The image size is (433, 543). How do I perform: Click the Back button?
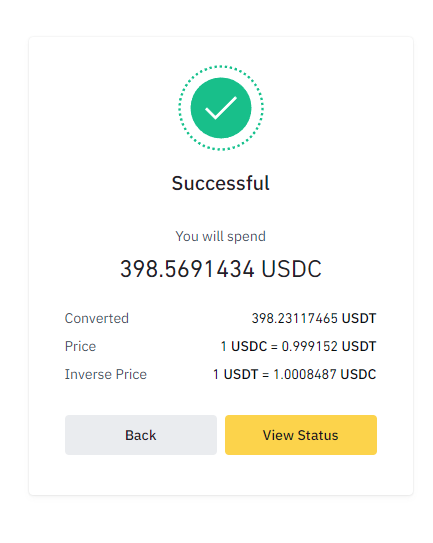click(141, 435)
